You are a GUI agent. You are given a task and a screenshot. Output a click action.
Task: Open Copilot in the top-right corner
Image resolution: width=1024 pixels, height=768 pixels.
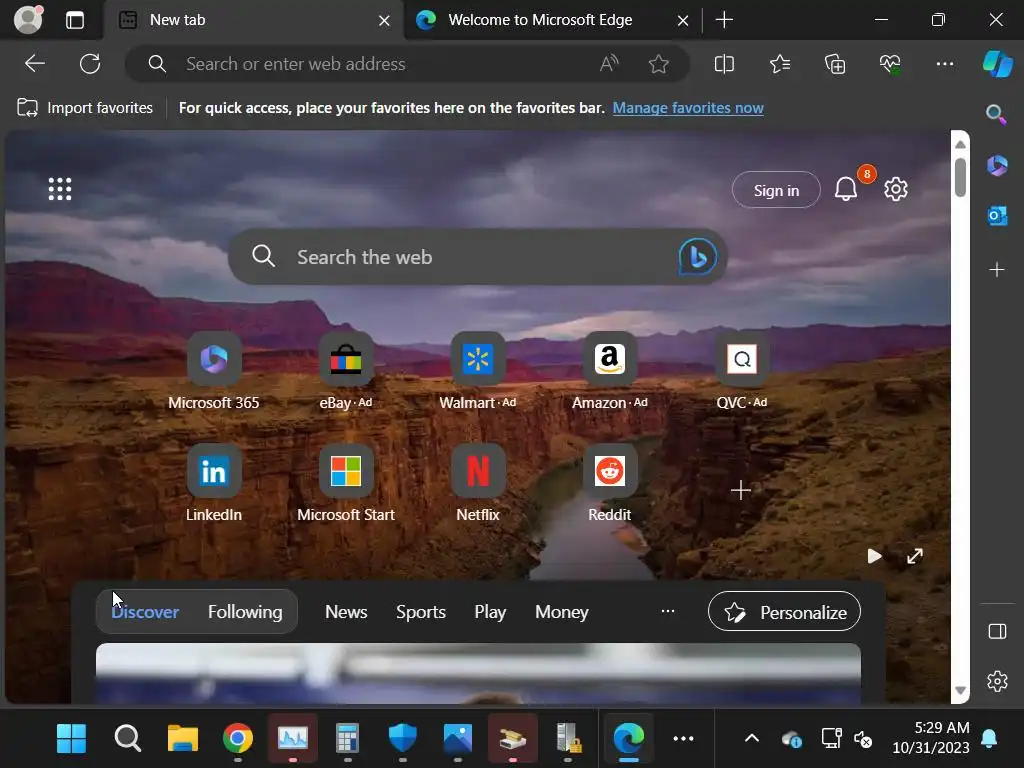click(x=997, y=64)
